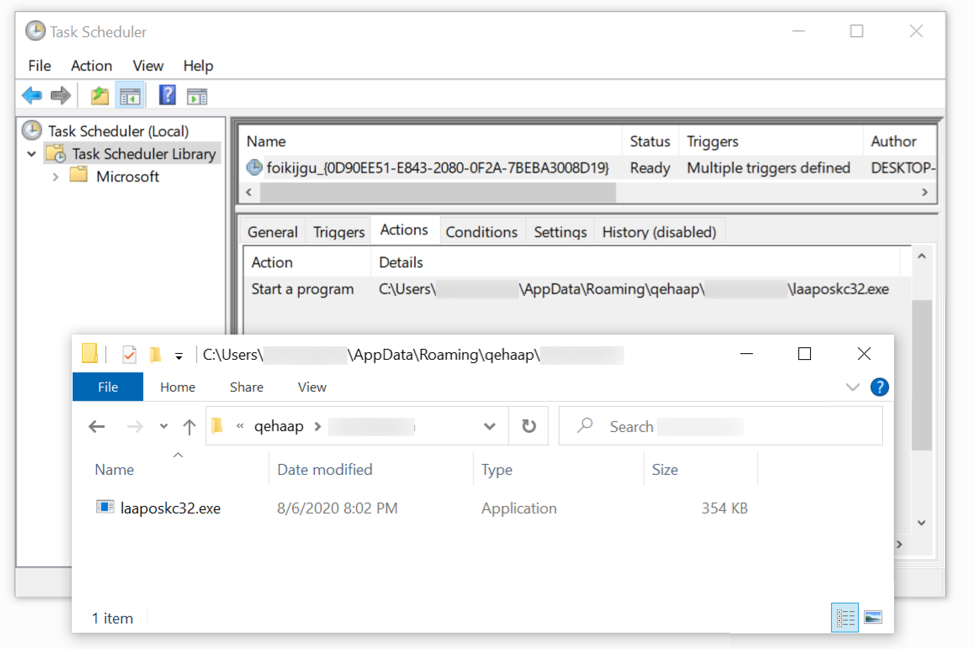The height and width of the screenshot is (649, 975).
Task: Select Task Scheduler Library in the tree
Action: 144,154
